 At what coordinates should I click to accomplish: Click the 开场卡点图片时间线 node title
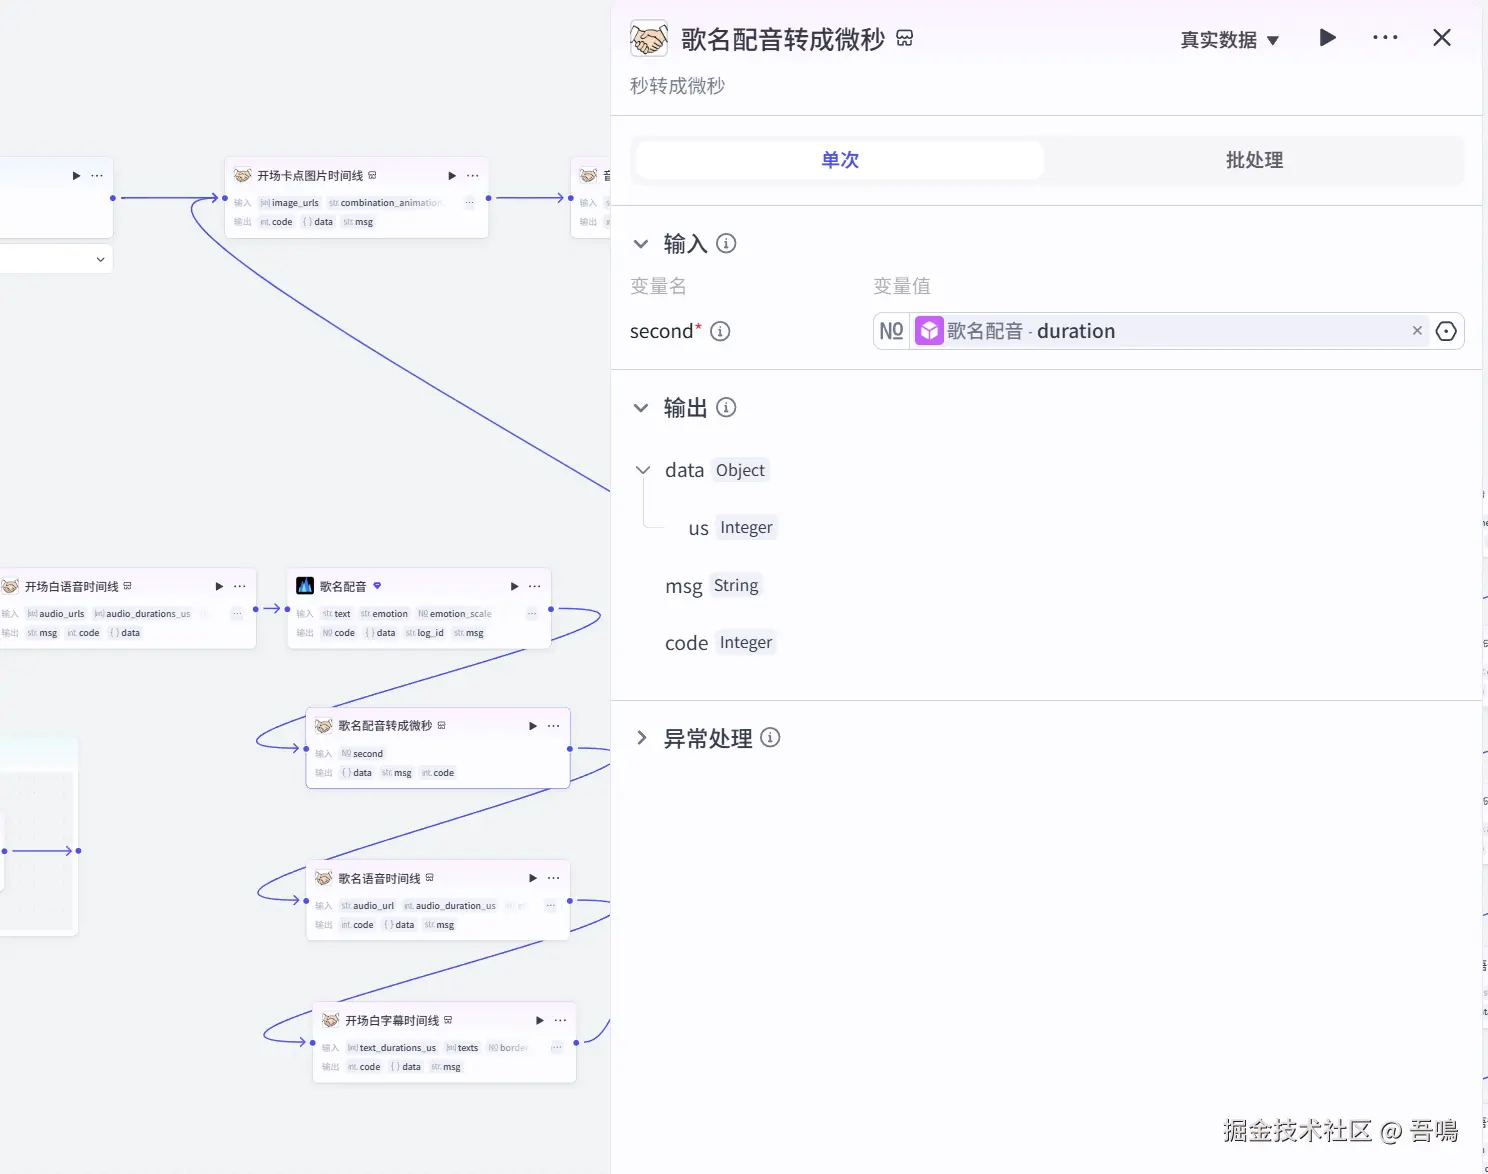point(310,176)
